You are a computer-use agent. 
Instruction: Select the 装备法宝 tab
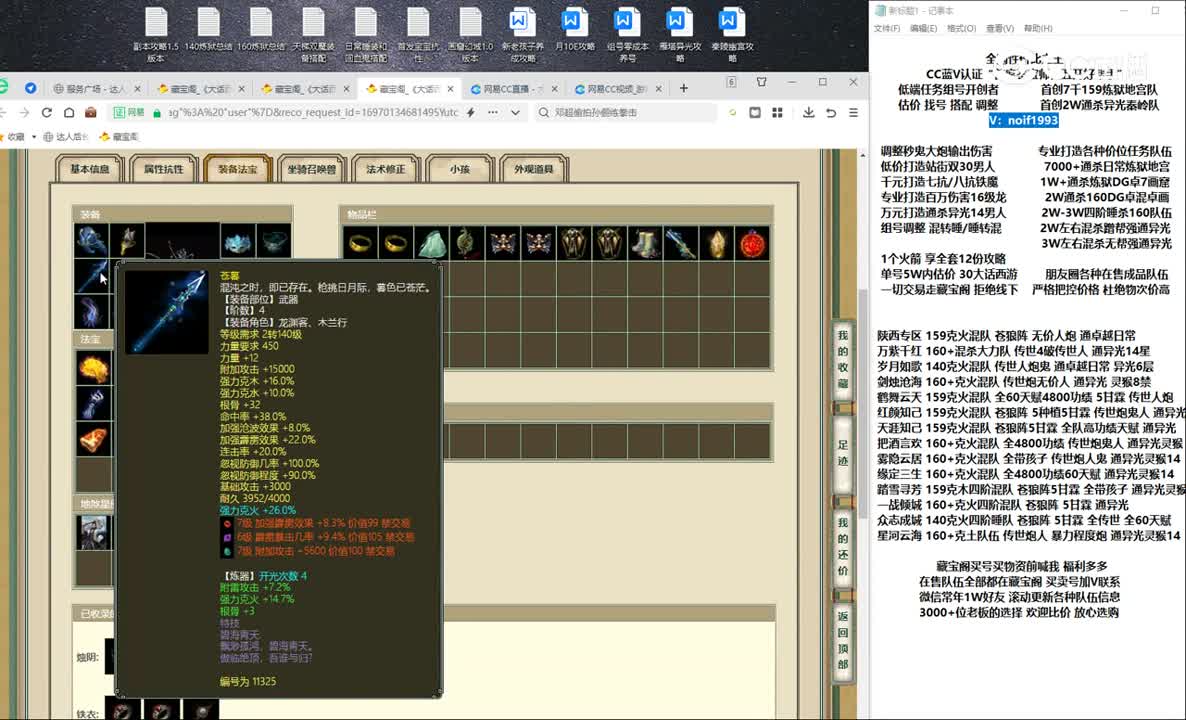(238, 169)
